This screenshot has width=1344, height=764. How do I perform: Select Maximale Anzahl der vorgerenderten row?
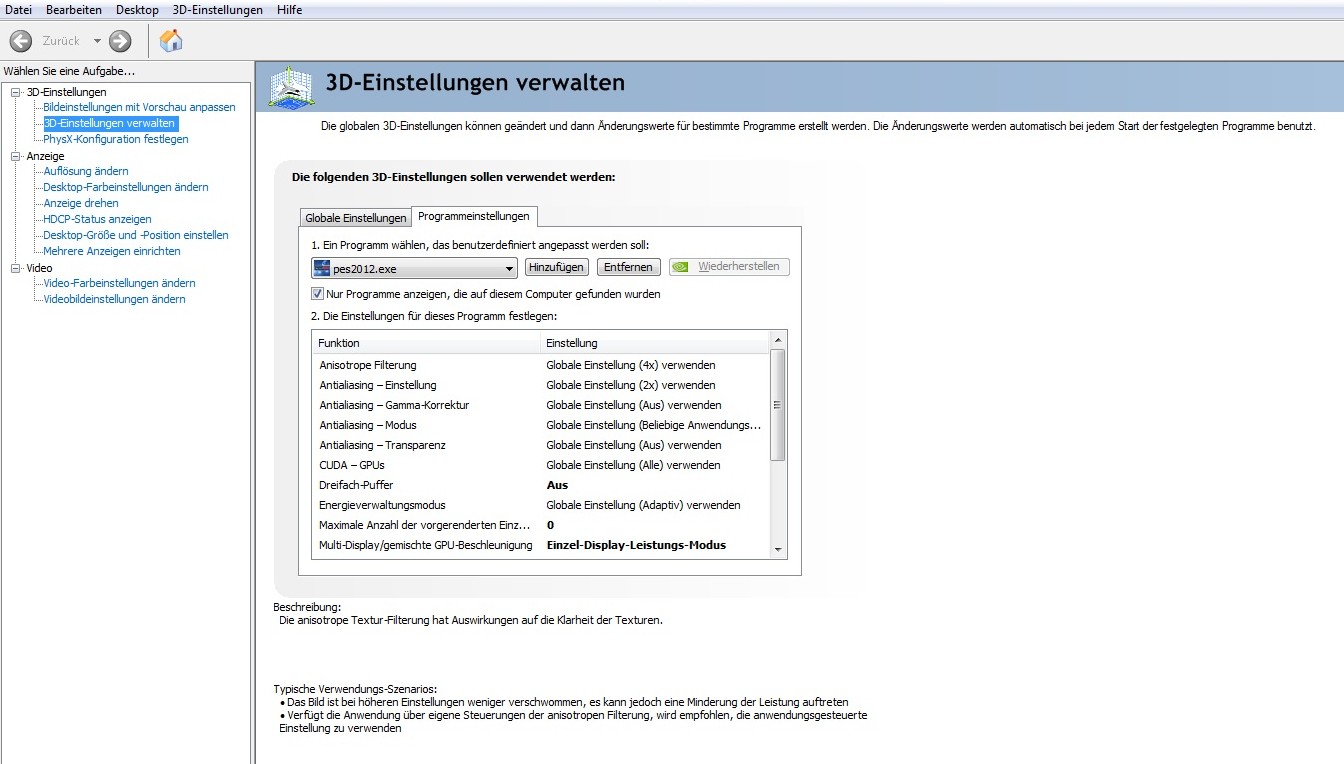(541, 525)
